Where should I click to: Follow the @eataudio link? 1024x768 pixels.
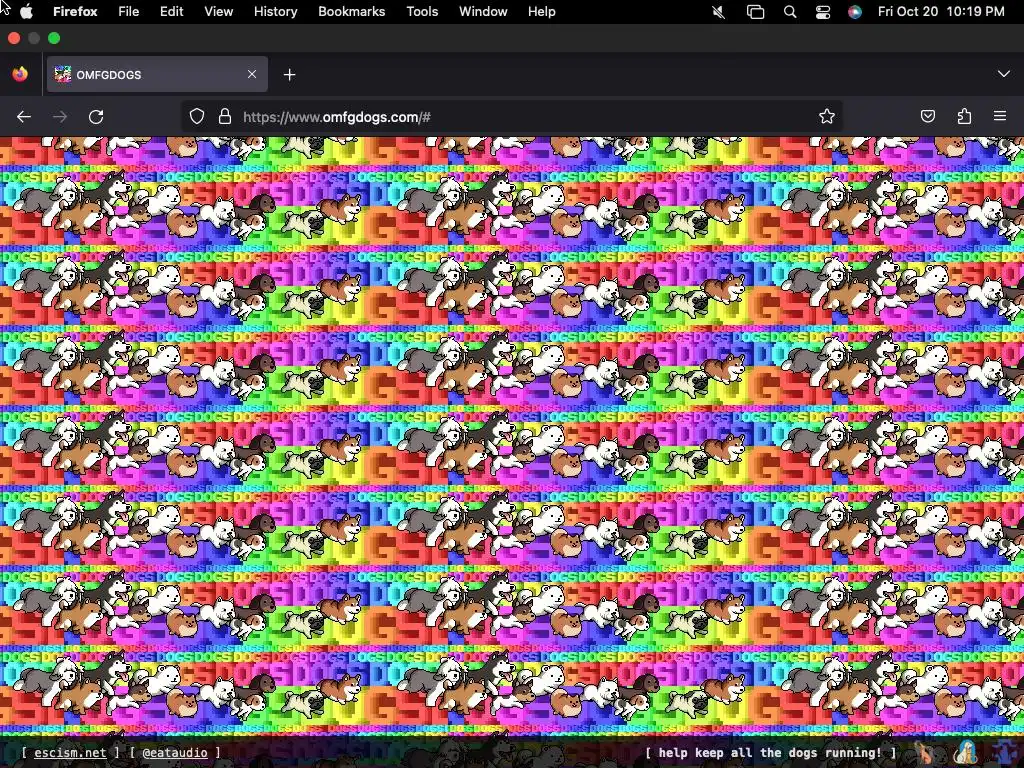click(175, 752)
